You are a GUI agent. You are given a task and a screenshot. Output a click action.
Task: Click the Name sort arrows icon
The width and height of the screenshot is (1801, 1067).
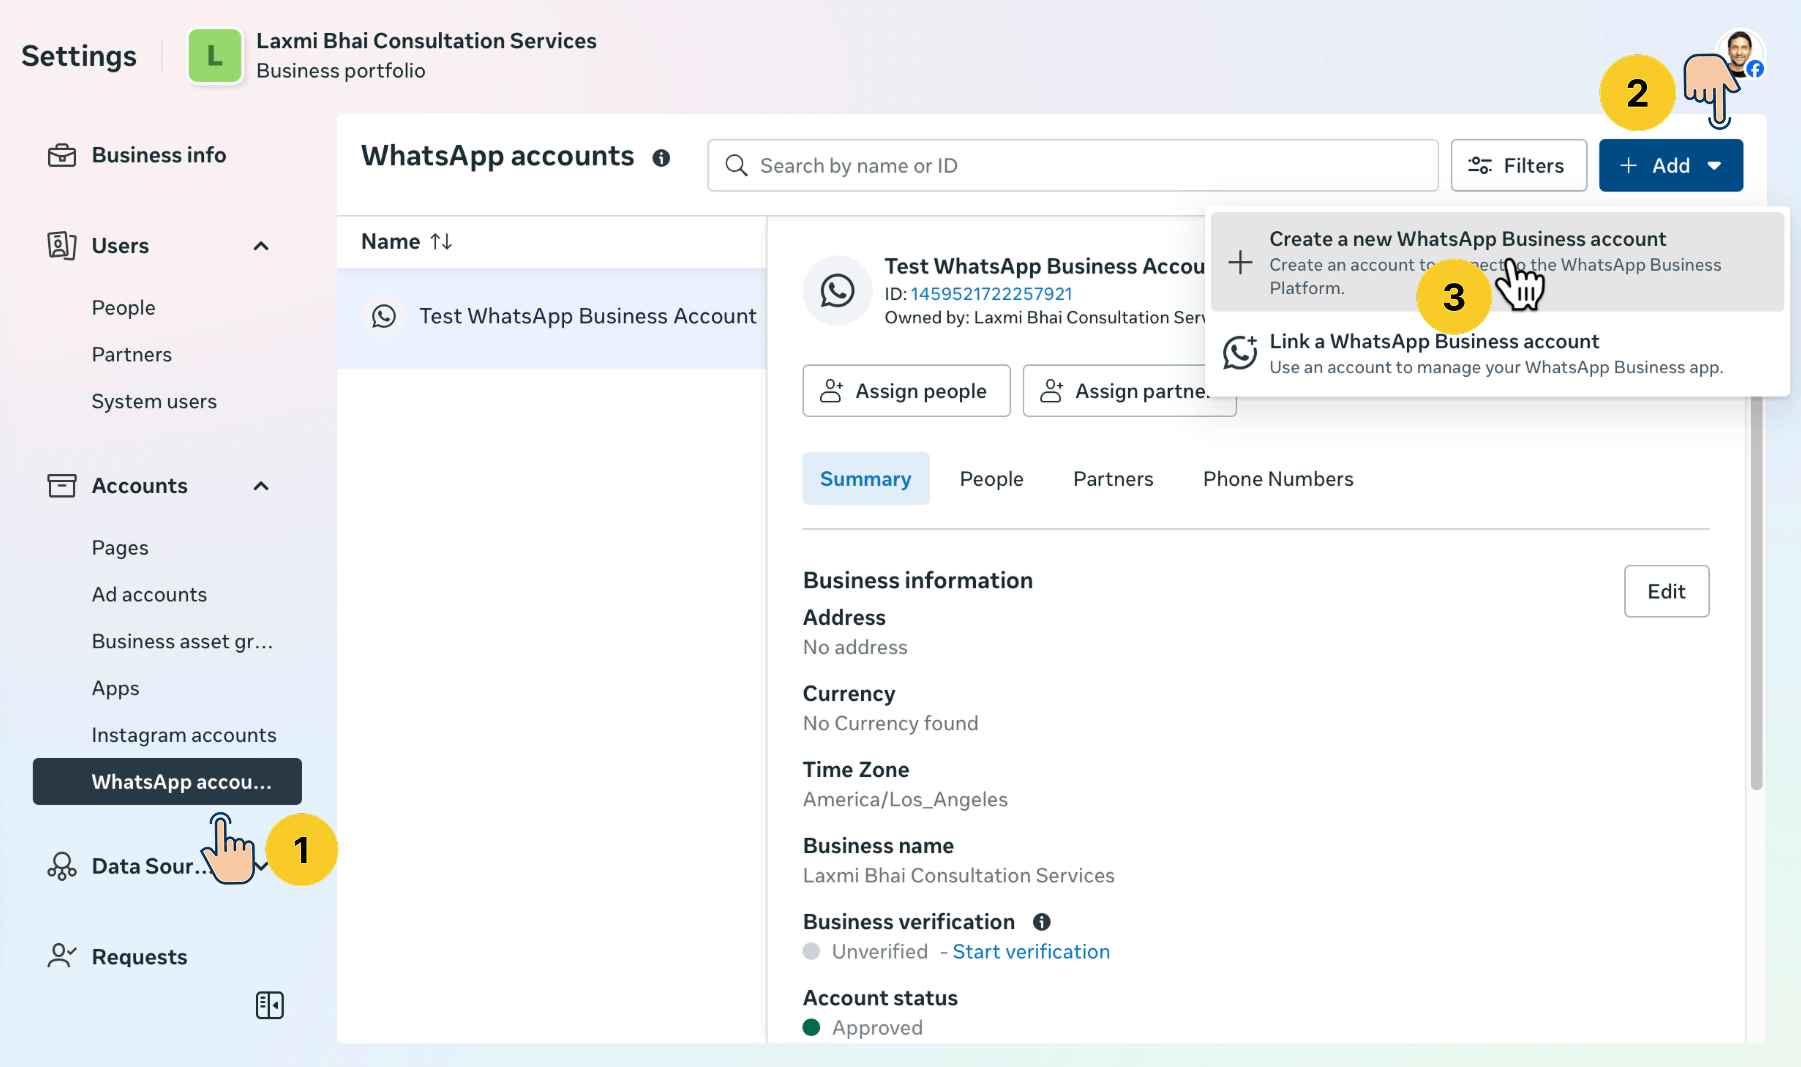click(441, 241)
